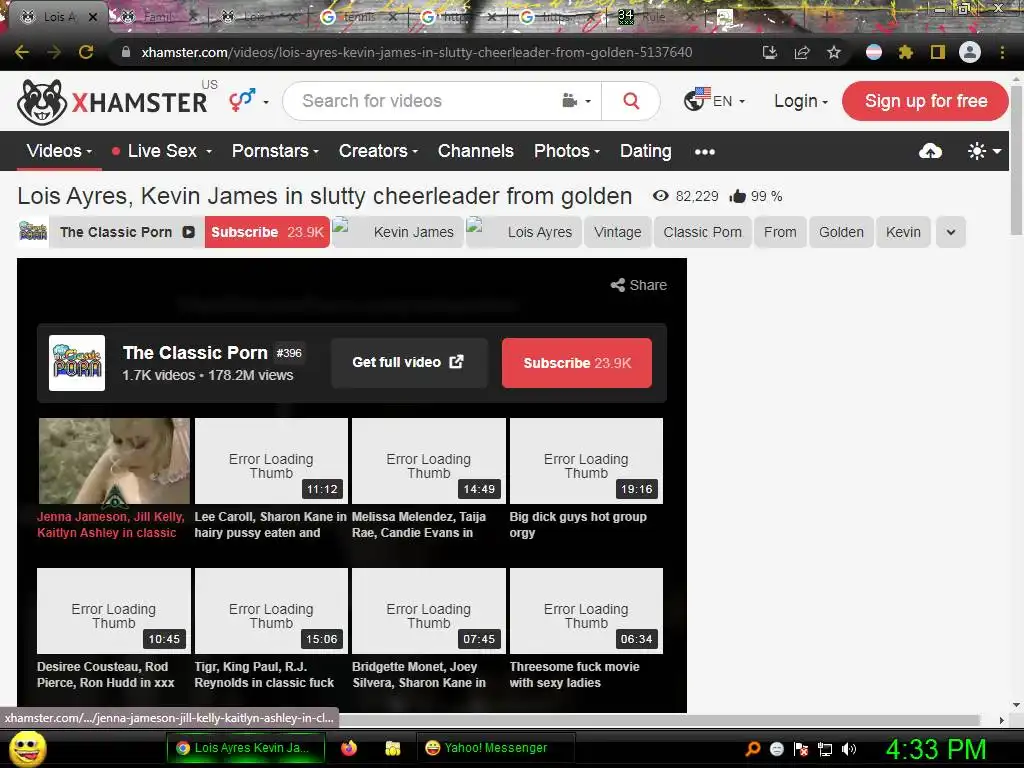1024x768 pixels.
Task: Click the install app icon in address bar
Action: coord(770,52)
